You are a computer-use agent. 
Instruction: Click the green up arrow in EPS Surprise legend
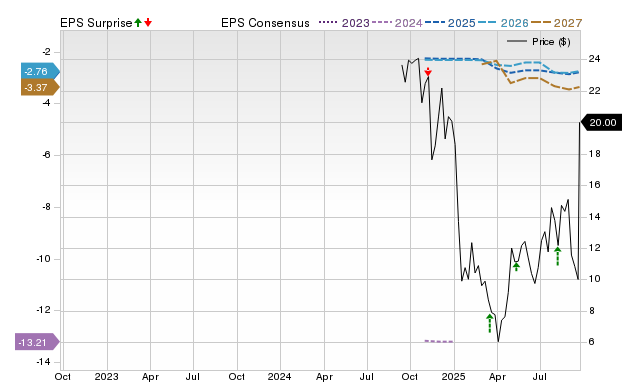[x=138, y=23]
